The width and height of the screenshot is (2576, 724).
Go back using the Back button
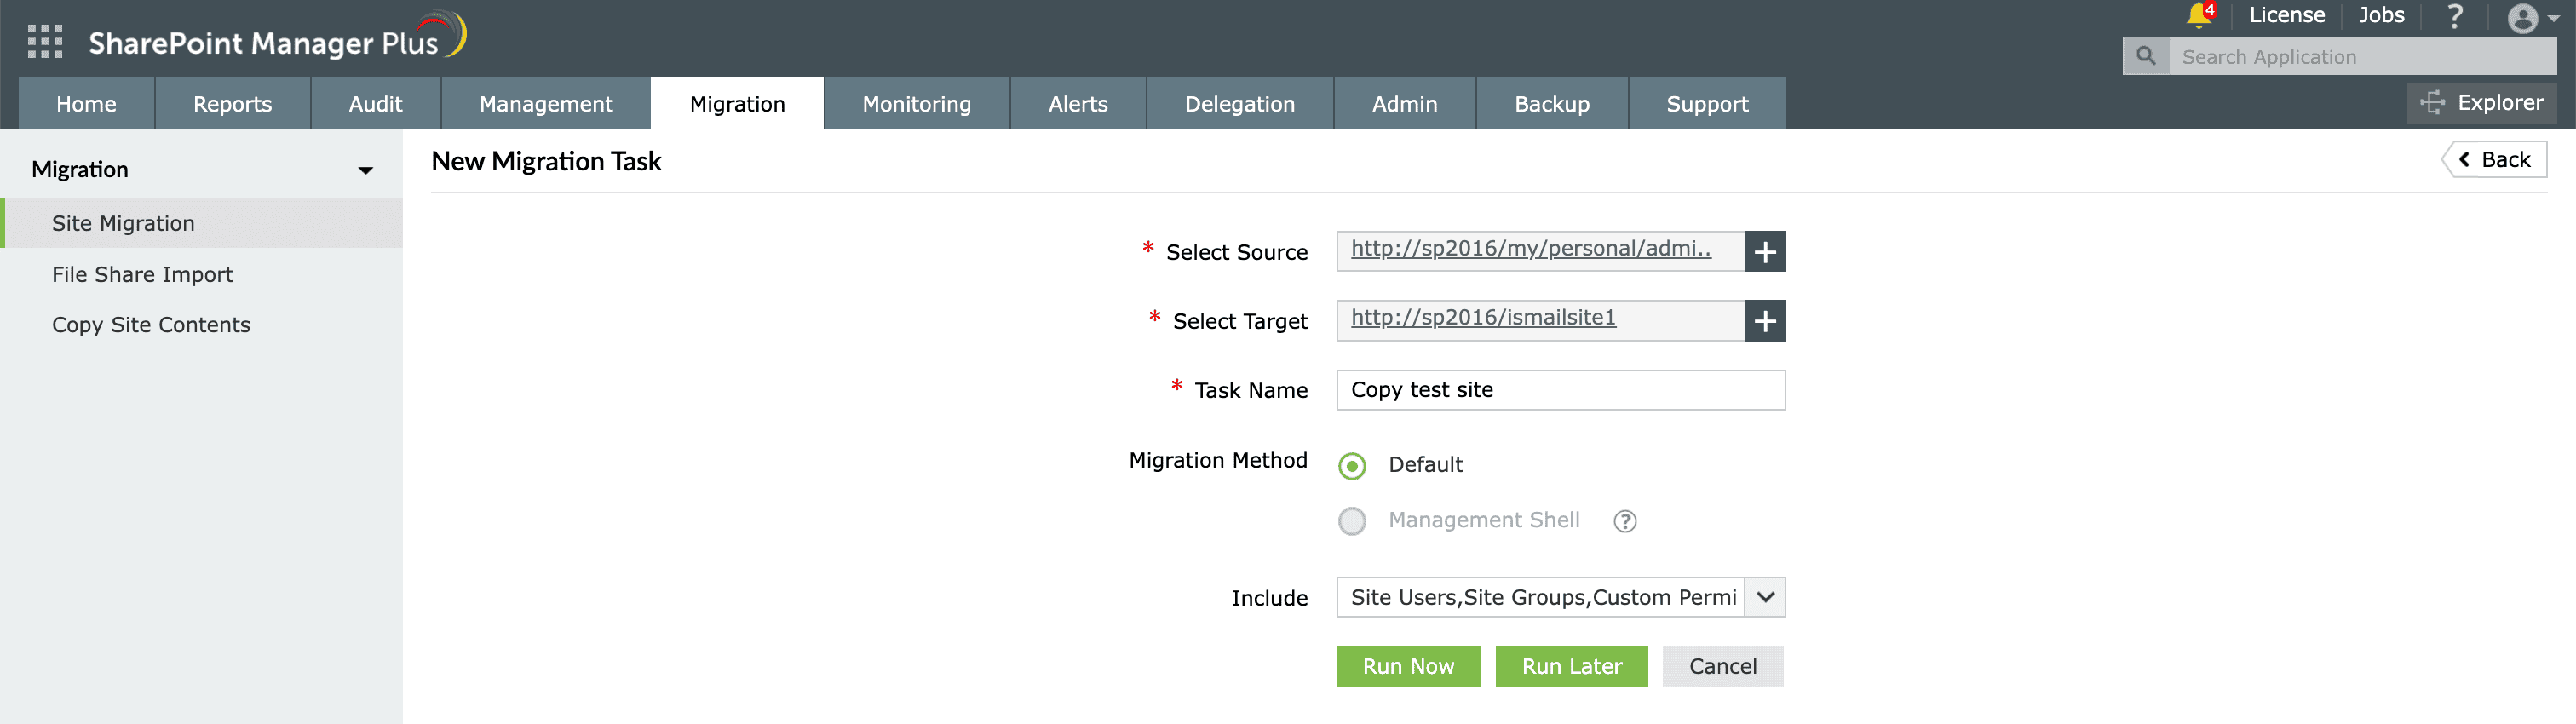(x=2494, y=159)
